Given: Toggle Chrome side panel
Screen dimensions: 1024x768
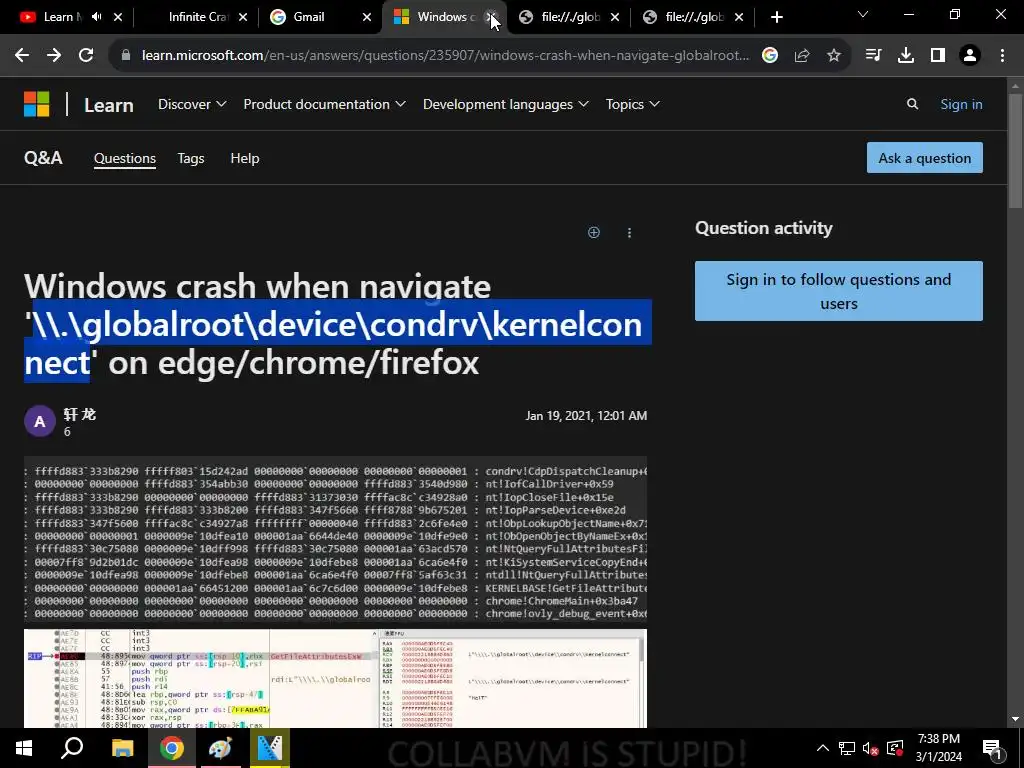Looking at the screenshot, I should tap(938, 56).
